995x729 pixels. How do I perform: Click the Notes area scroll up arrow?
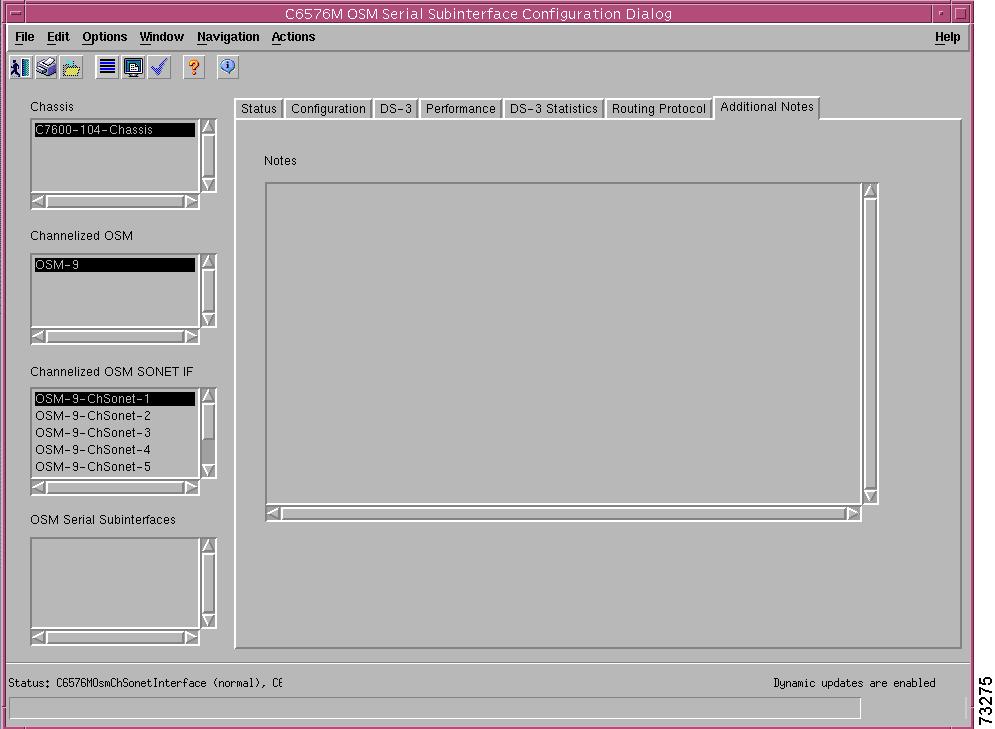click(870, 191)
